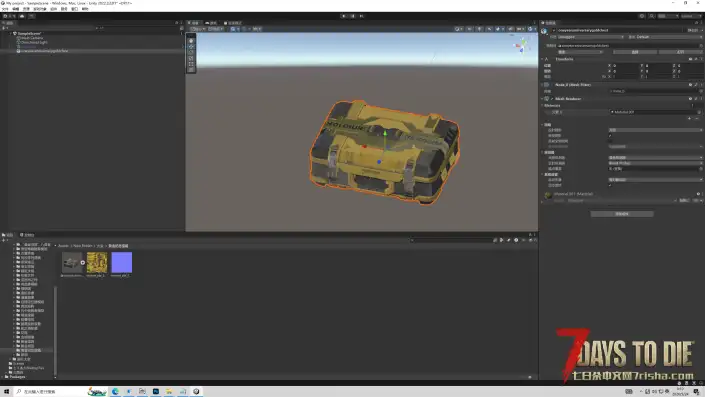Image resolution: width=705 pixels, height=397 pixels.
Task: Select SampleScene in the Hierarchy
Action: [x=29, y=34]
